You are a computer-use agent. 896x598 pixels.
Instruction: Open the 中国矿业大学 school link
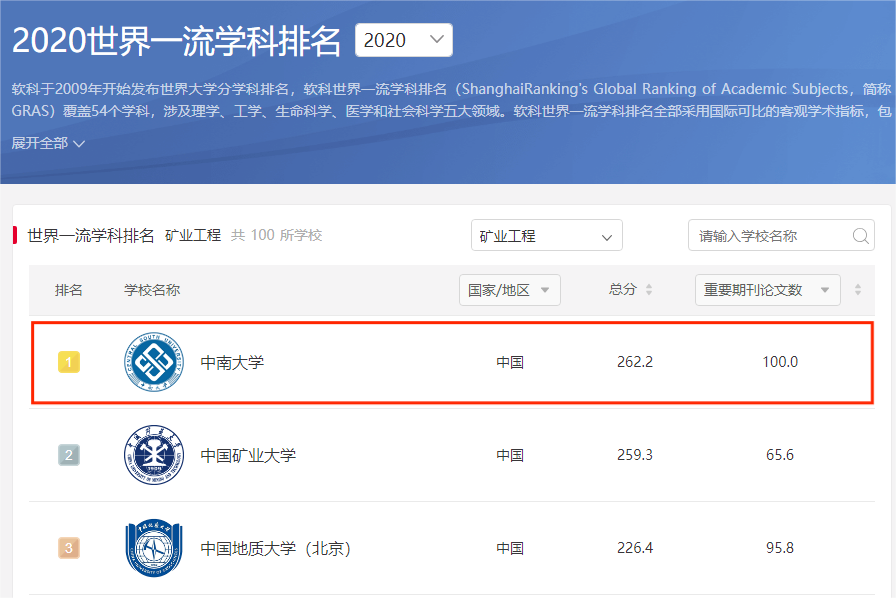pos(248,456)
